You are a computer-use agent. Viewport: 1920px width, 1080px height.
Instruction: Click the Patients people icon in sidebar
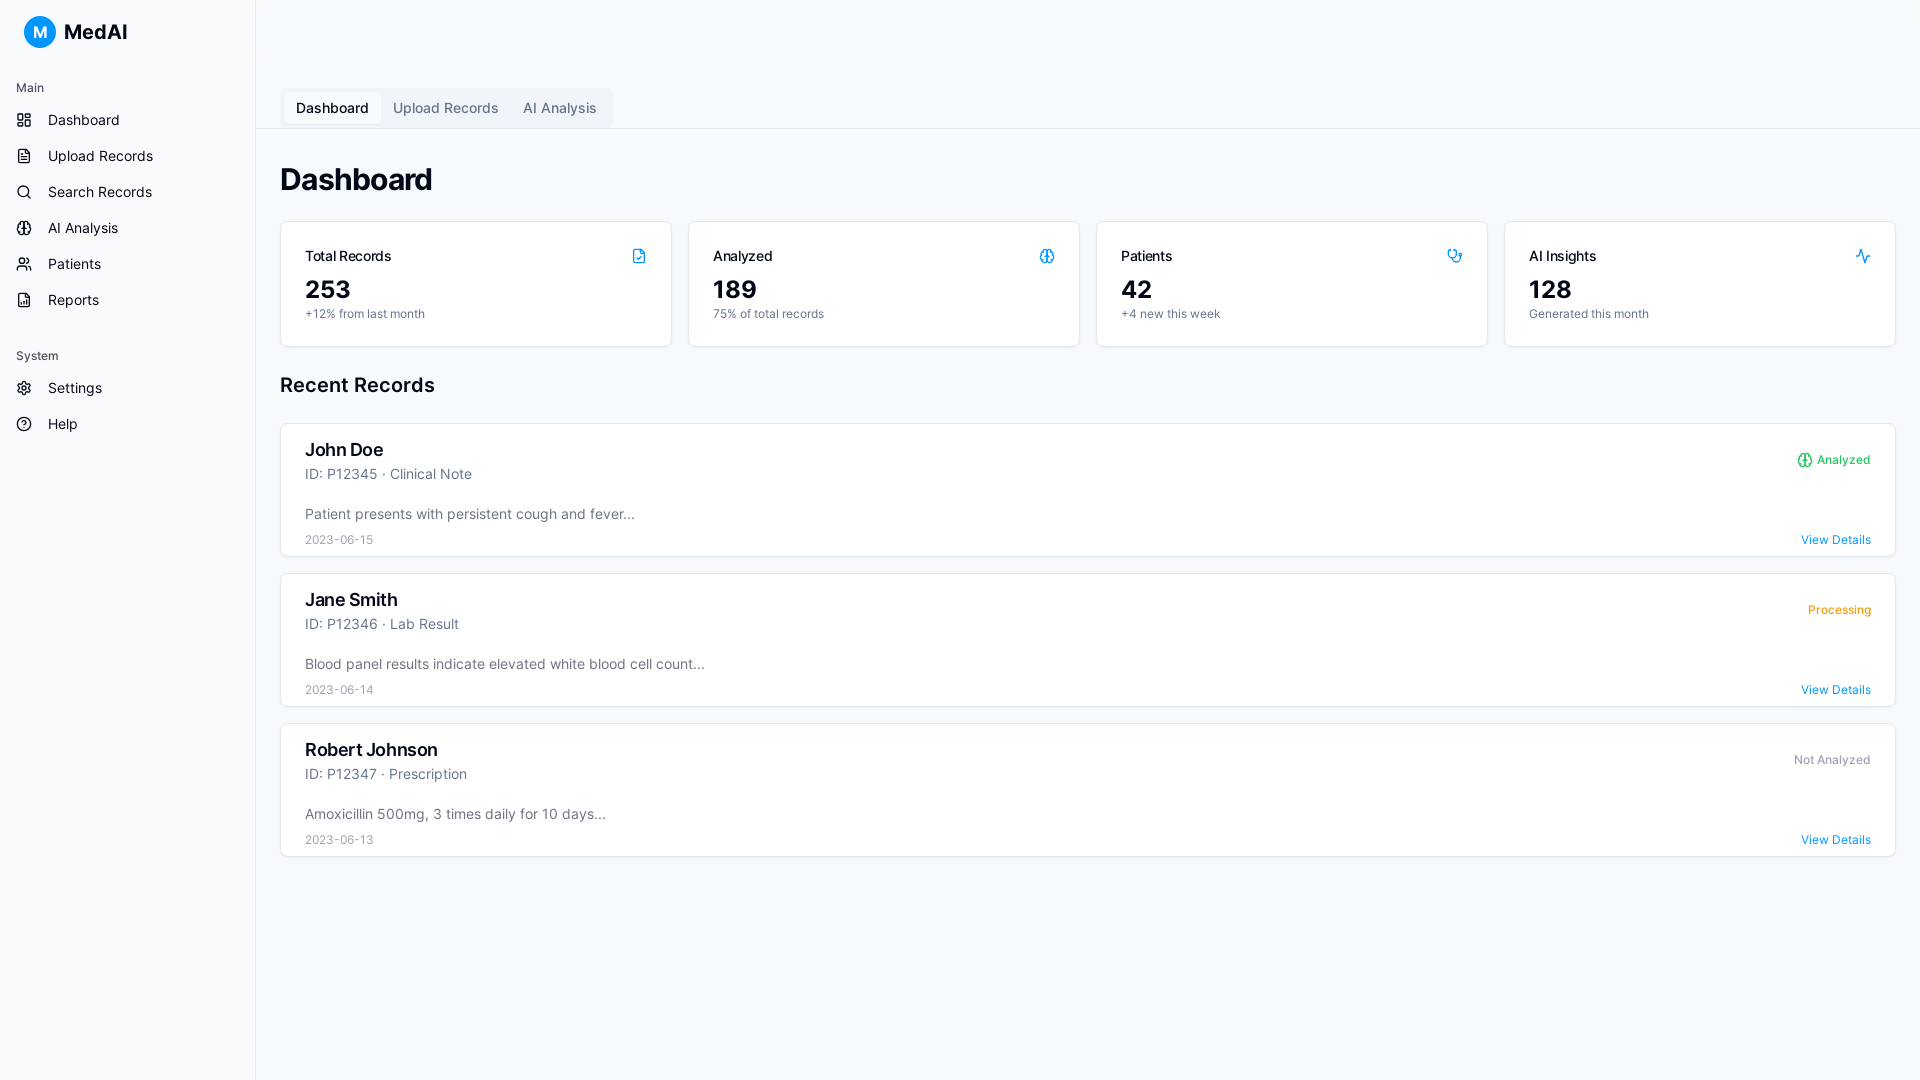pyautogui.click(x=24, y=264)
